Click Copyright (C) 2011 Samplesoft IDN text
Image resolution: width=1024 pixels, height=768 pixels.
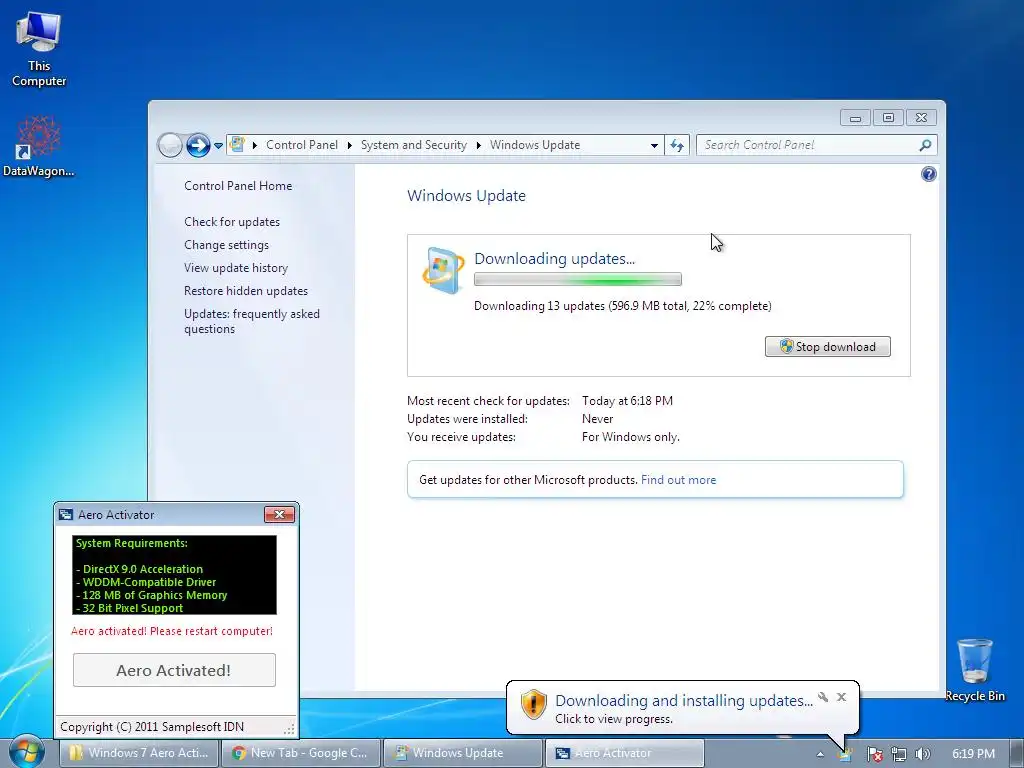click(152, 726)
